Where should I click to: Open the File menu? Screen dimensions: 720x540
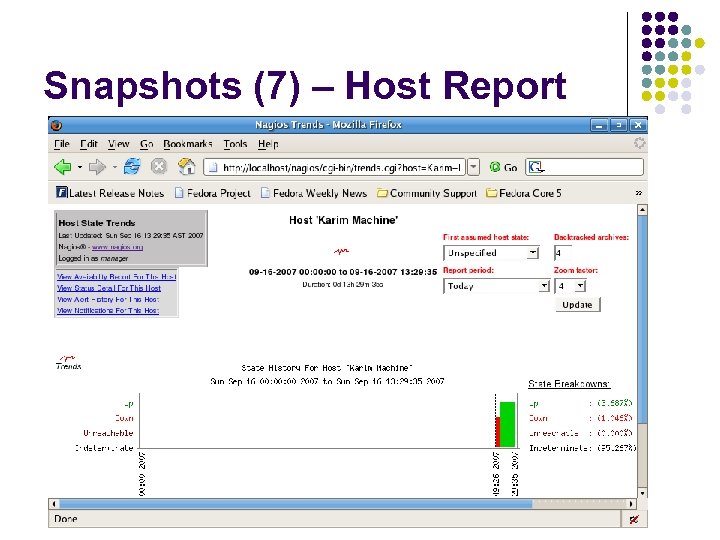pos(62,144)
